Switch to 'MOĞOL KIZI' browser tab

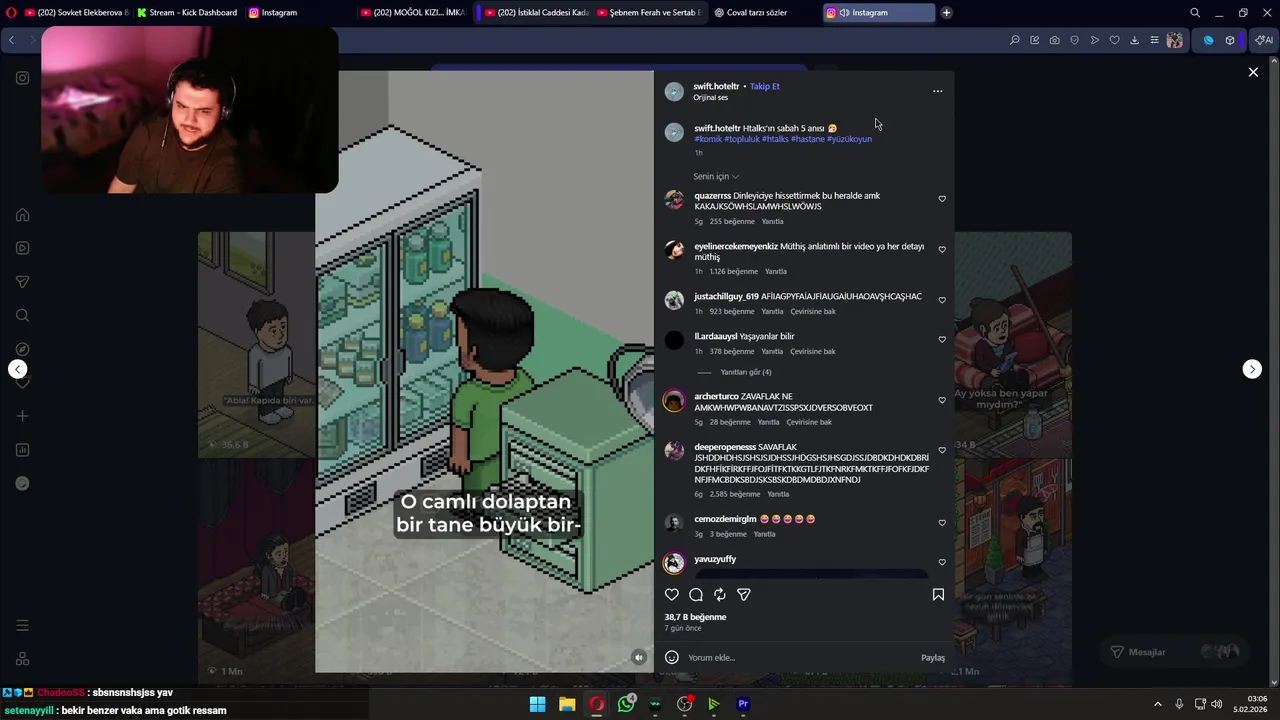tap(412, 13)
